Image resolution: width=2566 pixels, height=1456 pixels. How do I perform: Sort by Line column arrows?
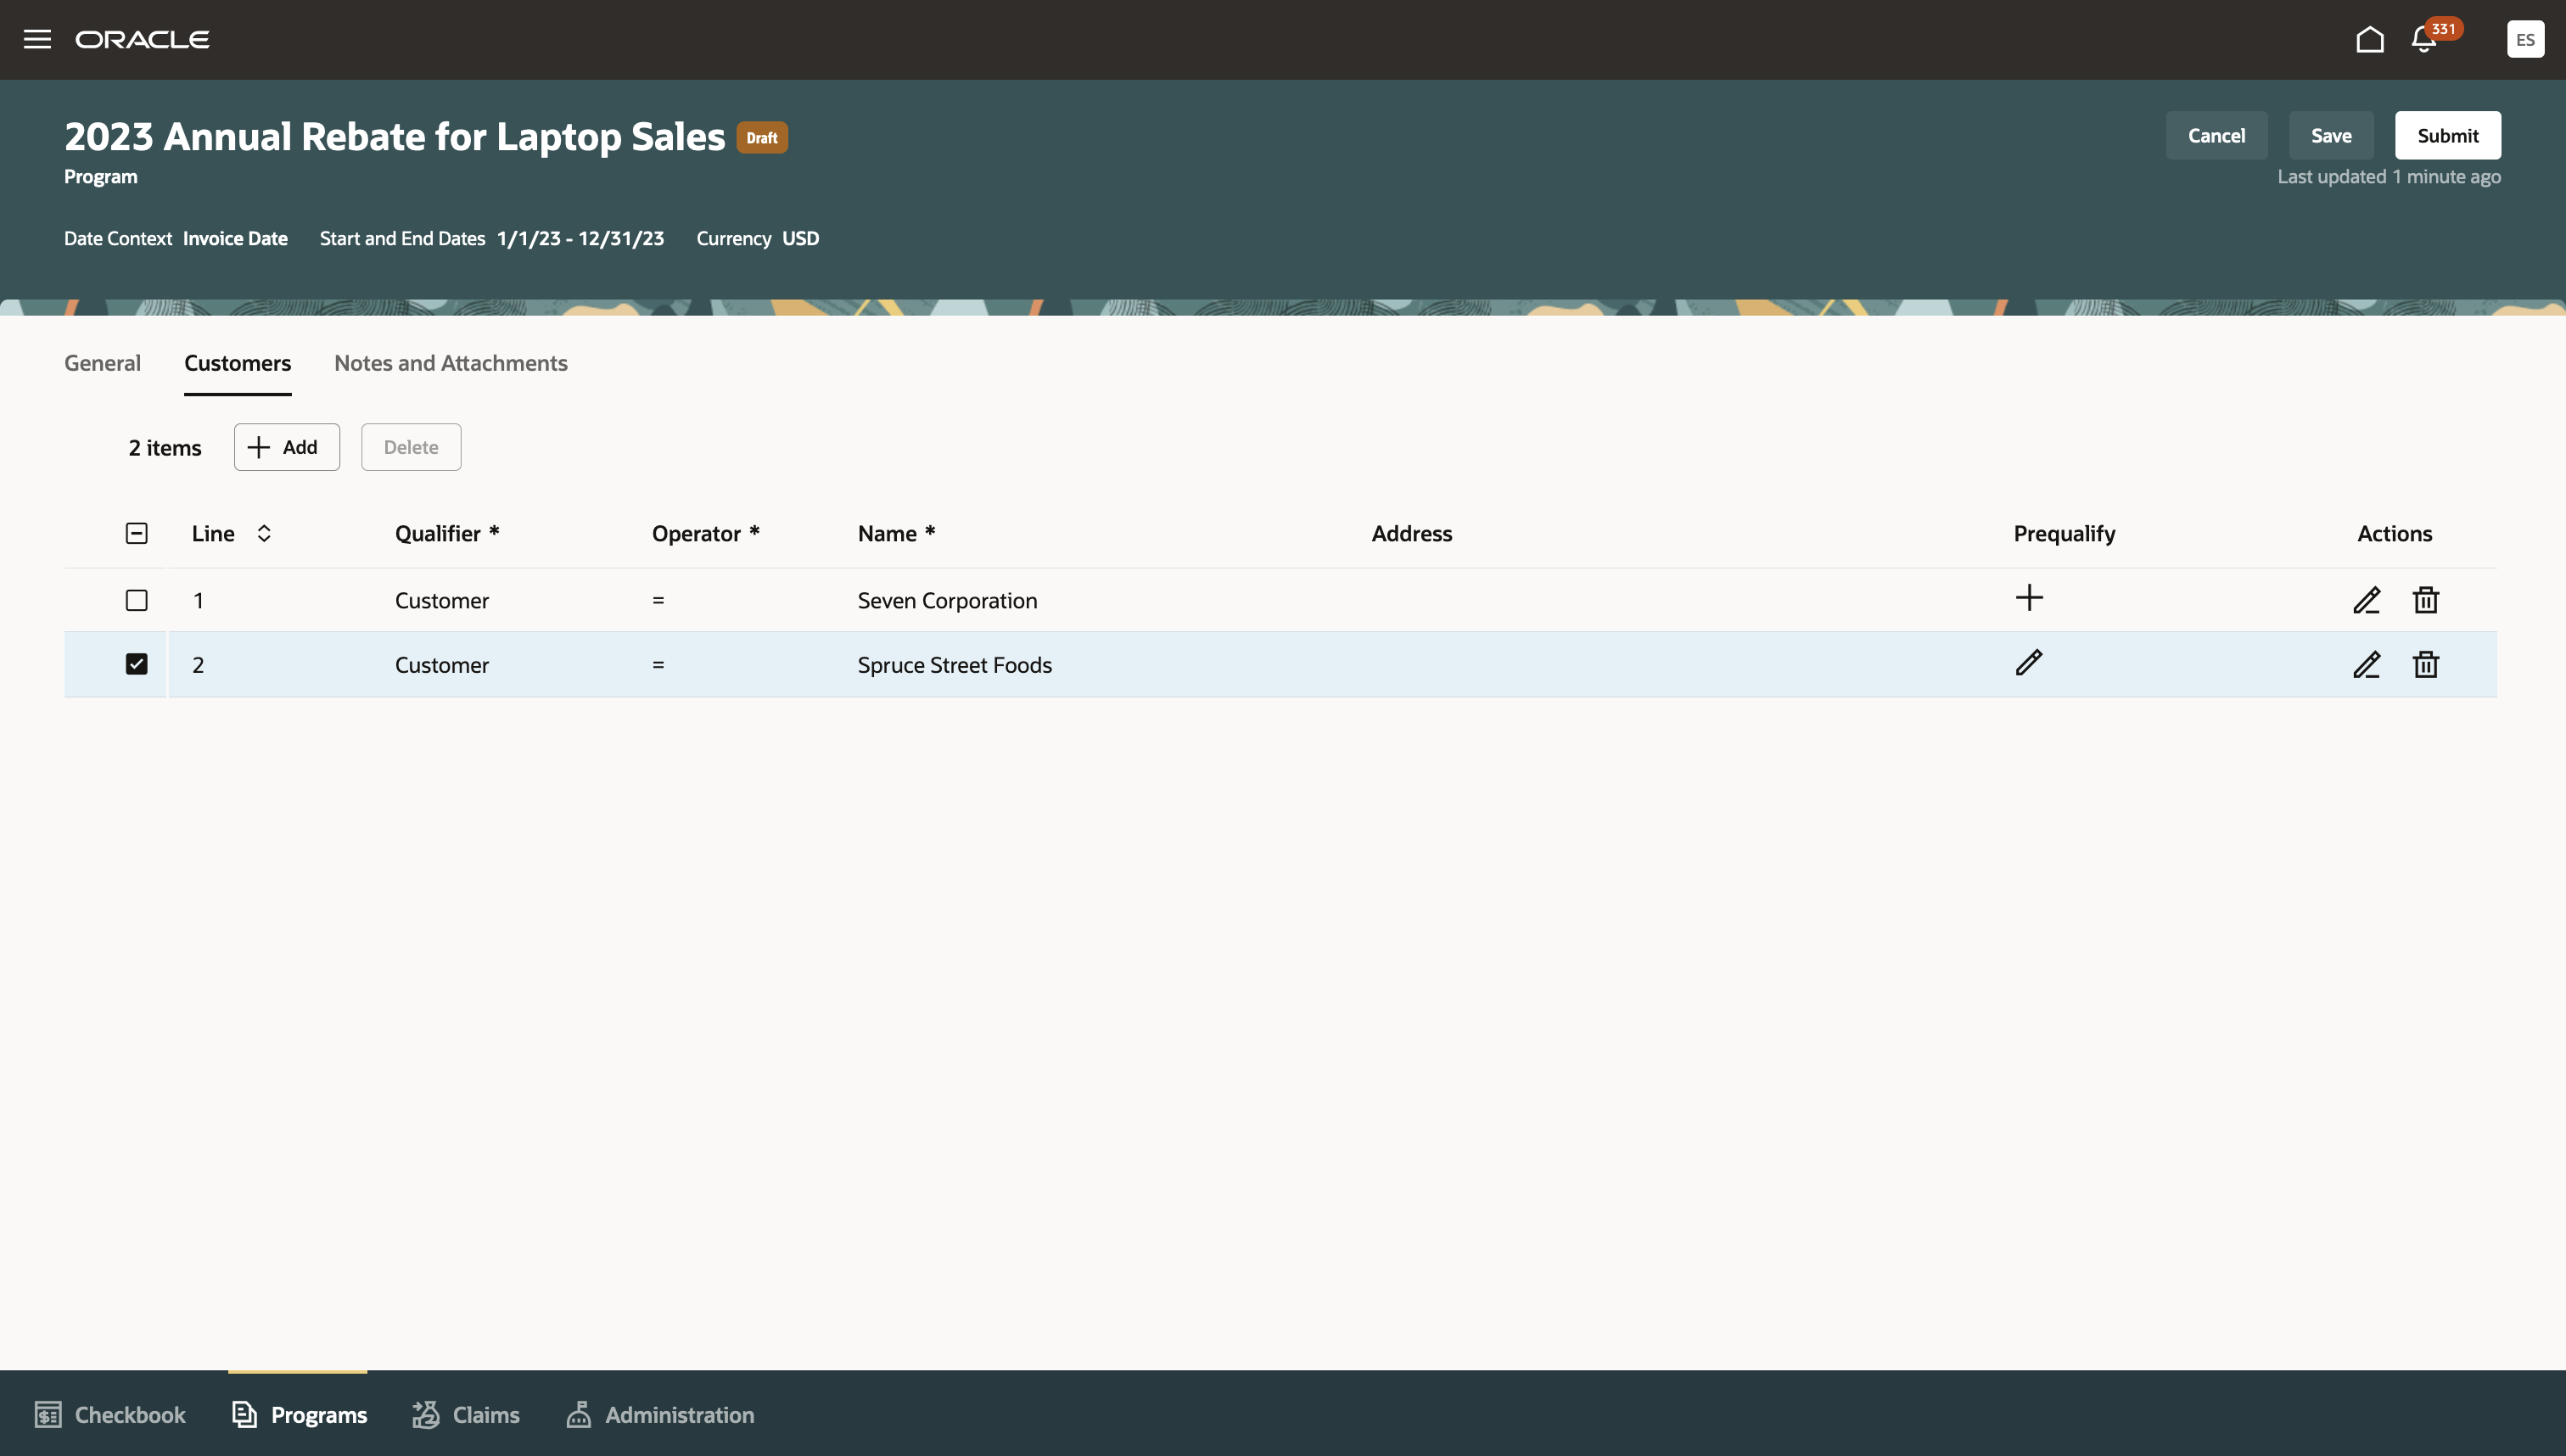[x=264, y=533]
